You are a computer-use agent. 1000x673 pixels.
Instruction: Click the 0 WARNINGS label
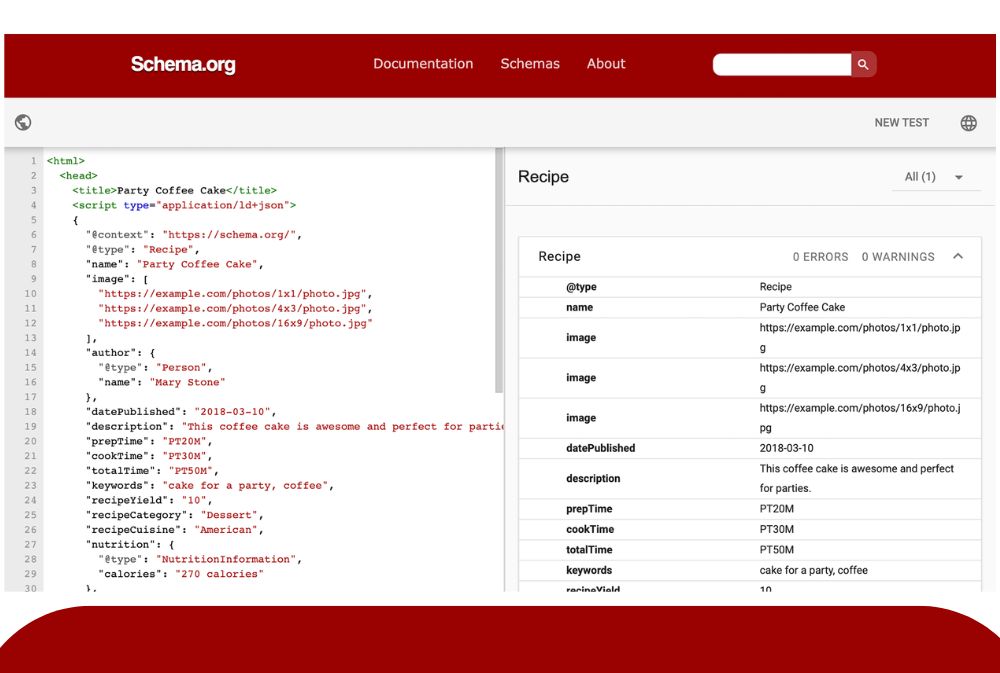pyautogui.click(x=897, y=256)
